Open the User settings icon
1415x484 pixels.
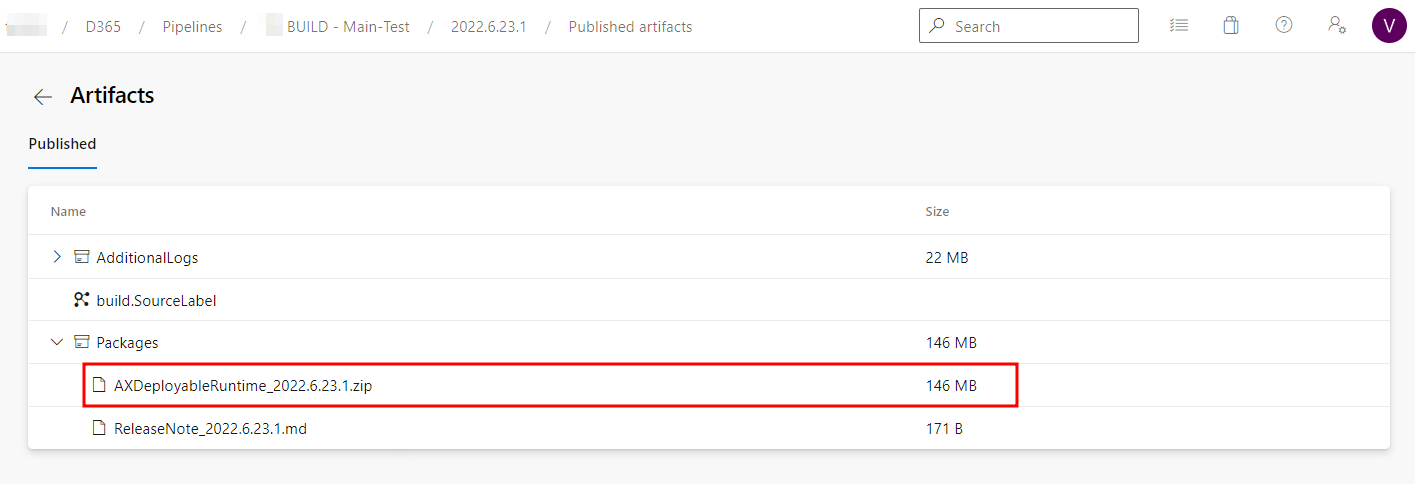(x=1336, y=26)
